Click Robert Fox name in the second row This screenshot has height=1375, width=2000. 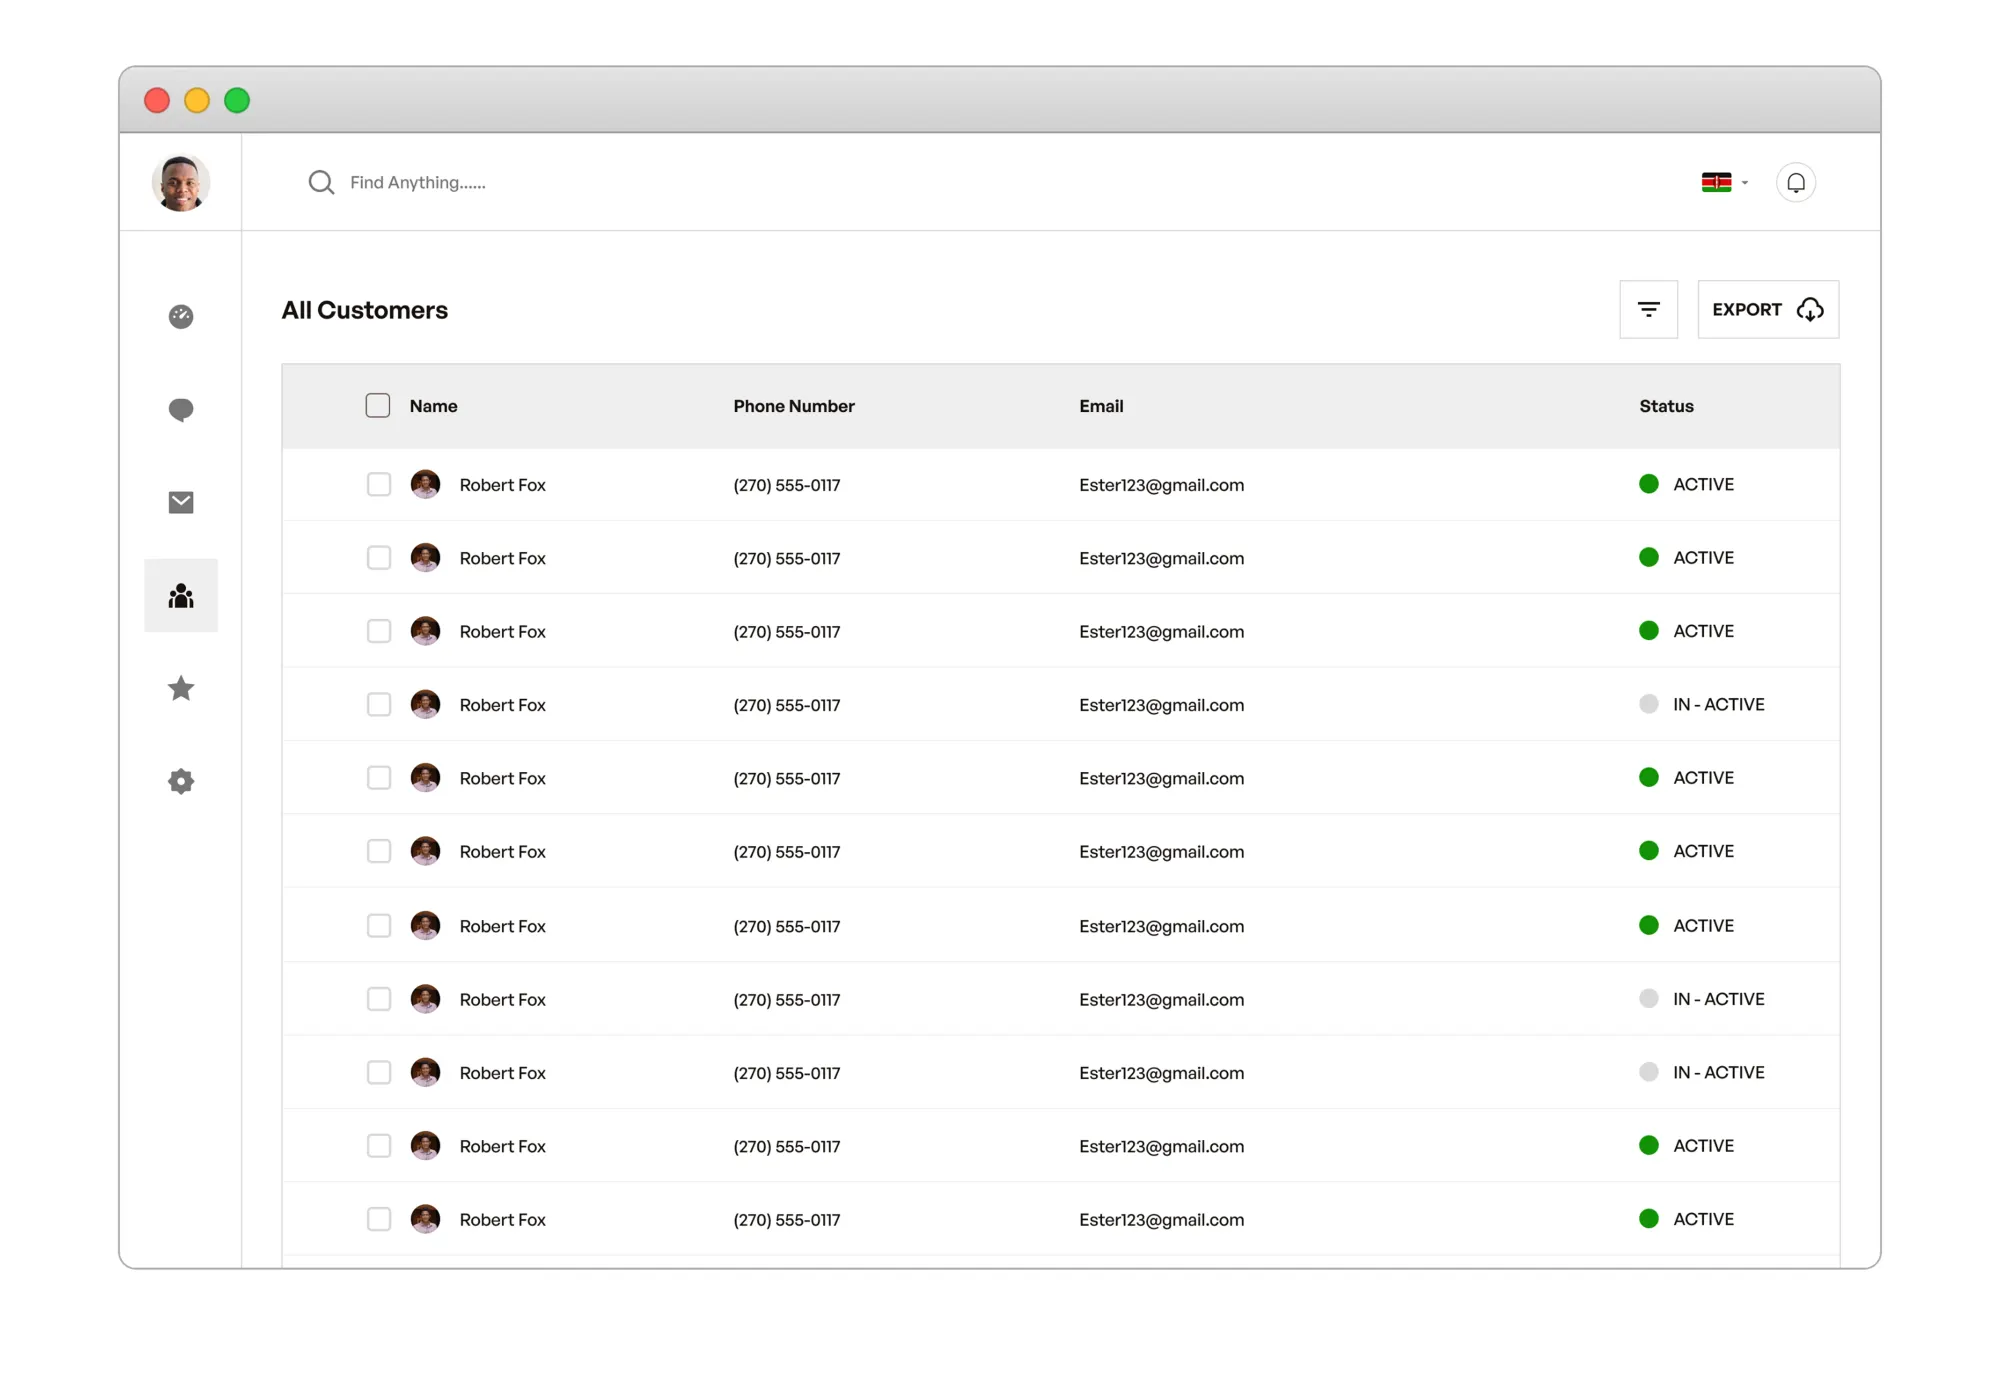coord(503,558)
